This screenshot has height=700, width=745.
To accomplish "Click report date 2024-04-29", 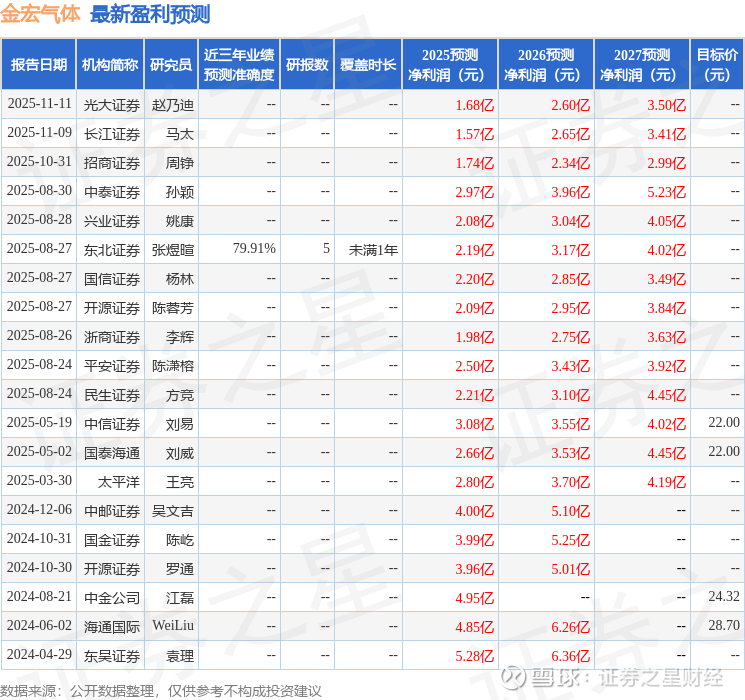I will click(x=39, y=654).
